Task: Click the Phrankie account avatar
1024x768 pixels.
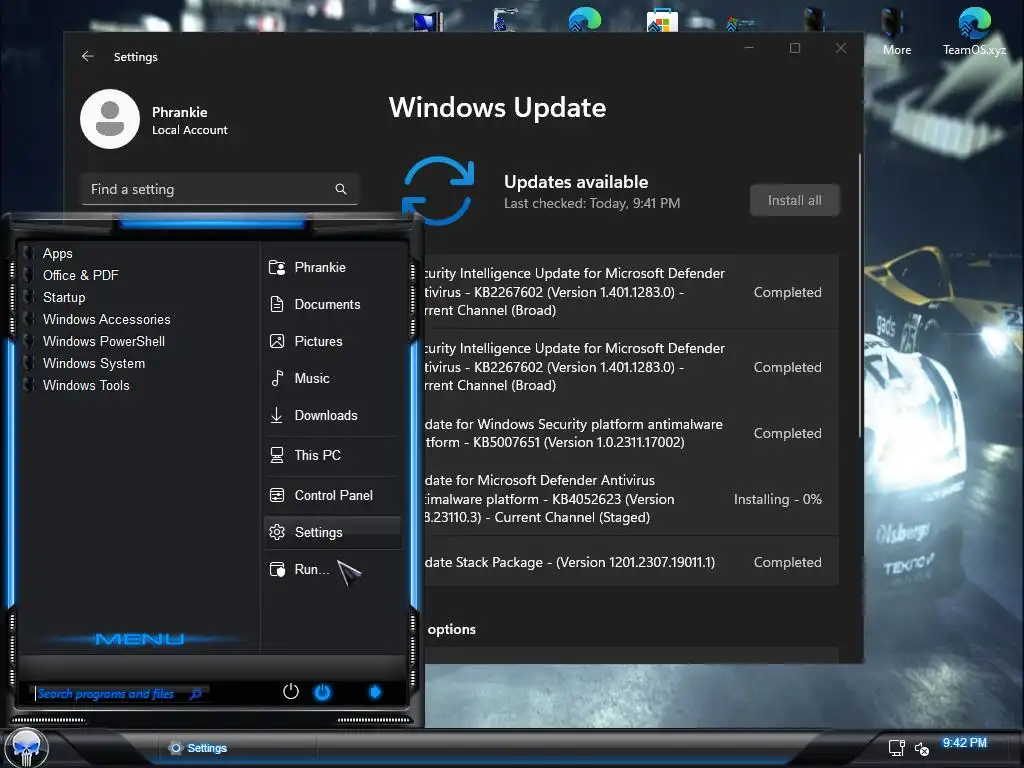Action: coord(110,119)
